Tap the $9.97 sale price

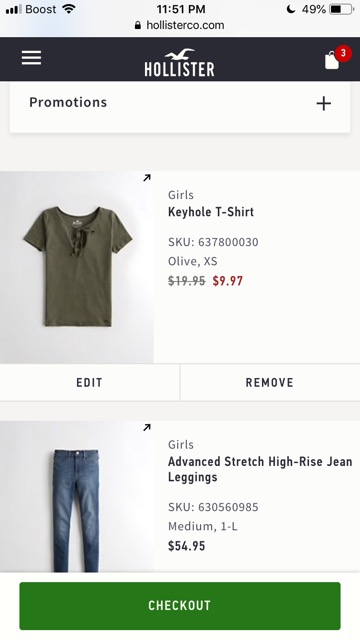coord(227,281)
